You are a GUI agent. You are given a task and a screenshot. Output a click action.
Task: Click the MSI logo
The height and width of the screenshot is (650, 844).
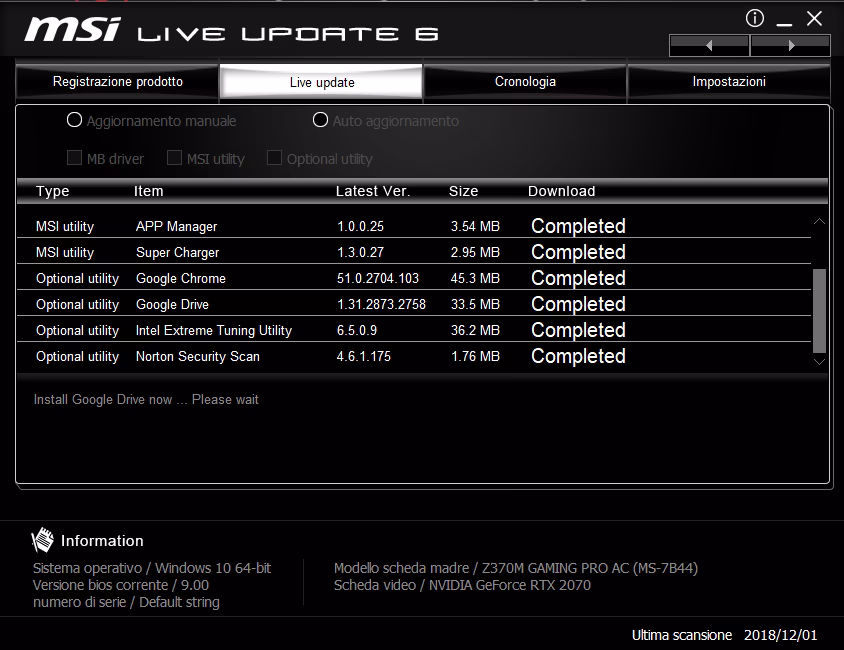click(x=72, y=29)
